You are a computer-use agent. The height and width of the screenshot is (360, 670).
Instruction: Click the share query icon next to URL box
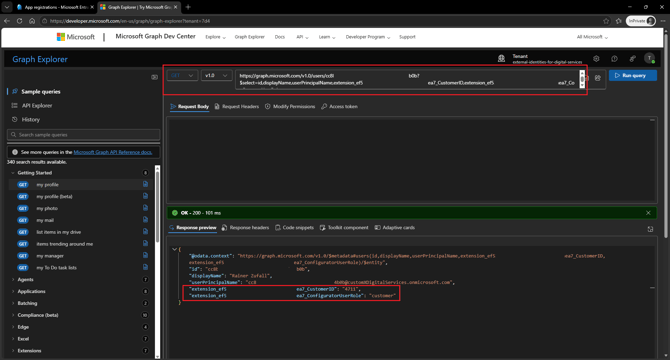pyautogui.click(x=598, y=78)
